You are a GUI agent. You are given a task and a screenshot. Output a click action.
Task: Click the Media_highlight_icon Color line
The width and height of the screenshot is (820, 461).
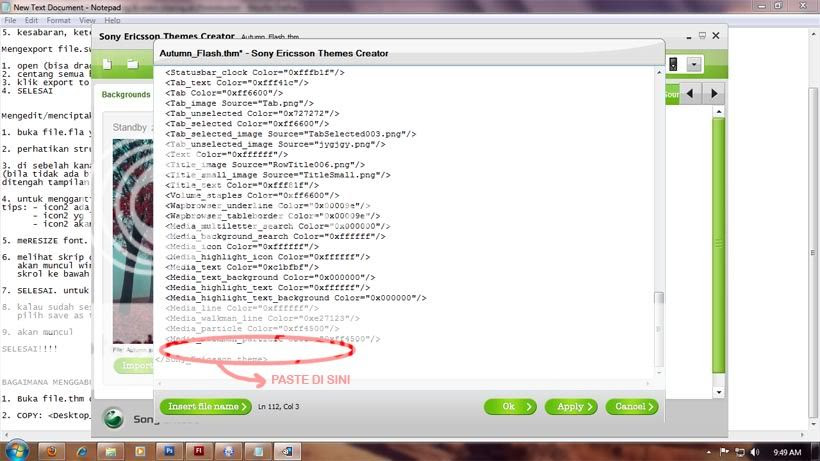(x=268, y=257)
